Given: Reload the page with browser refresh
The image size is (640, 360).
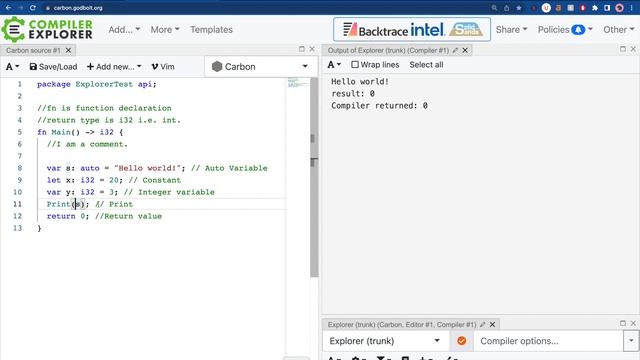Looking at the screenshot, I should [33, 8].
